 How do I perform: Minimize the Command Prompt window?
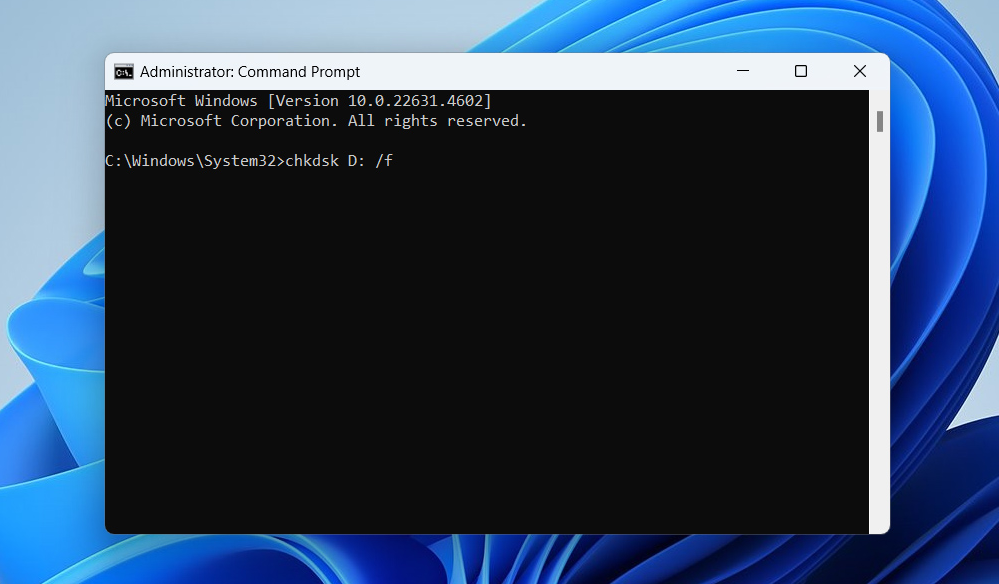[x=742, y=72]
